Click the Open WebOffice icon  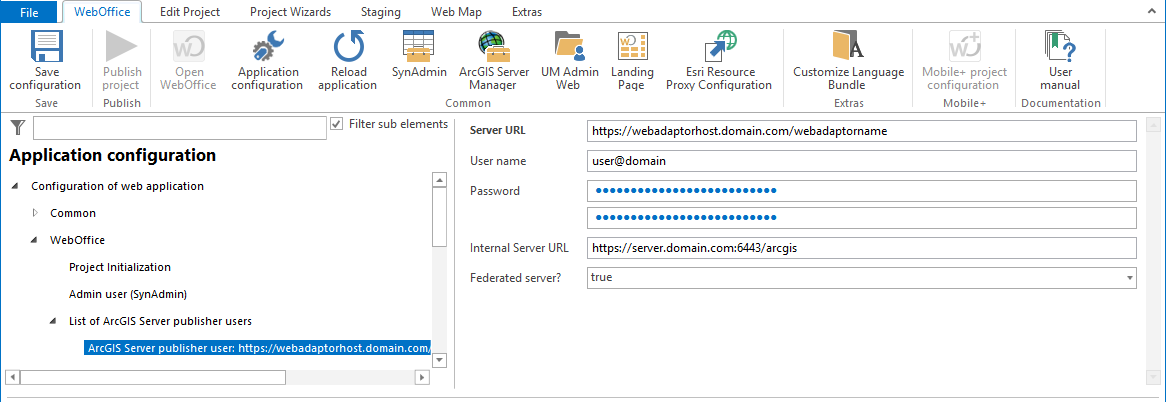coord(189,48)
